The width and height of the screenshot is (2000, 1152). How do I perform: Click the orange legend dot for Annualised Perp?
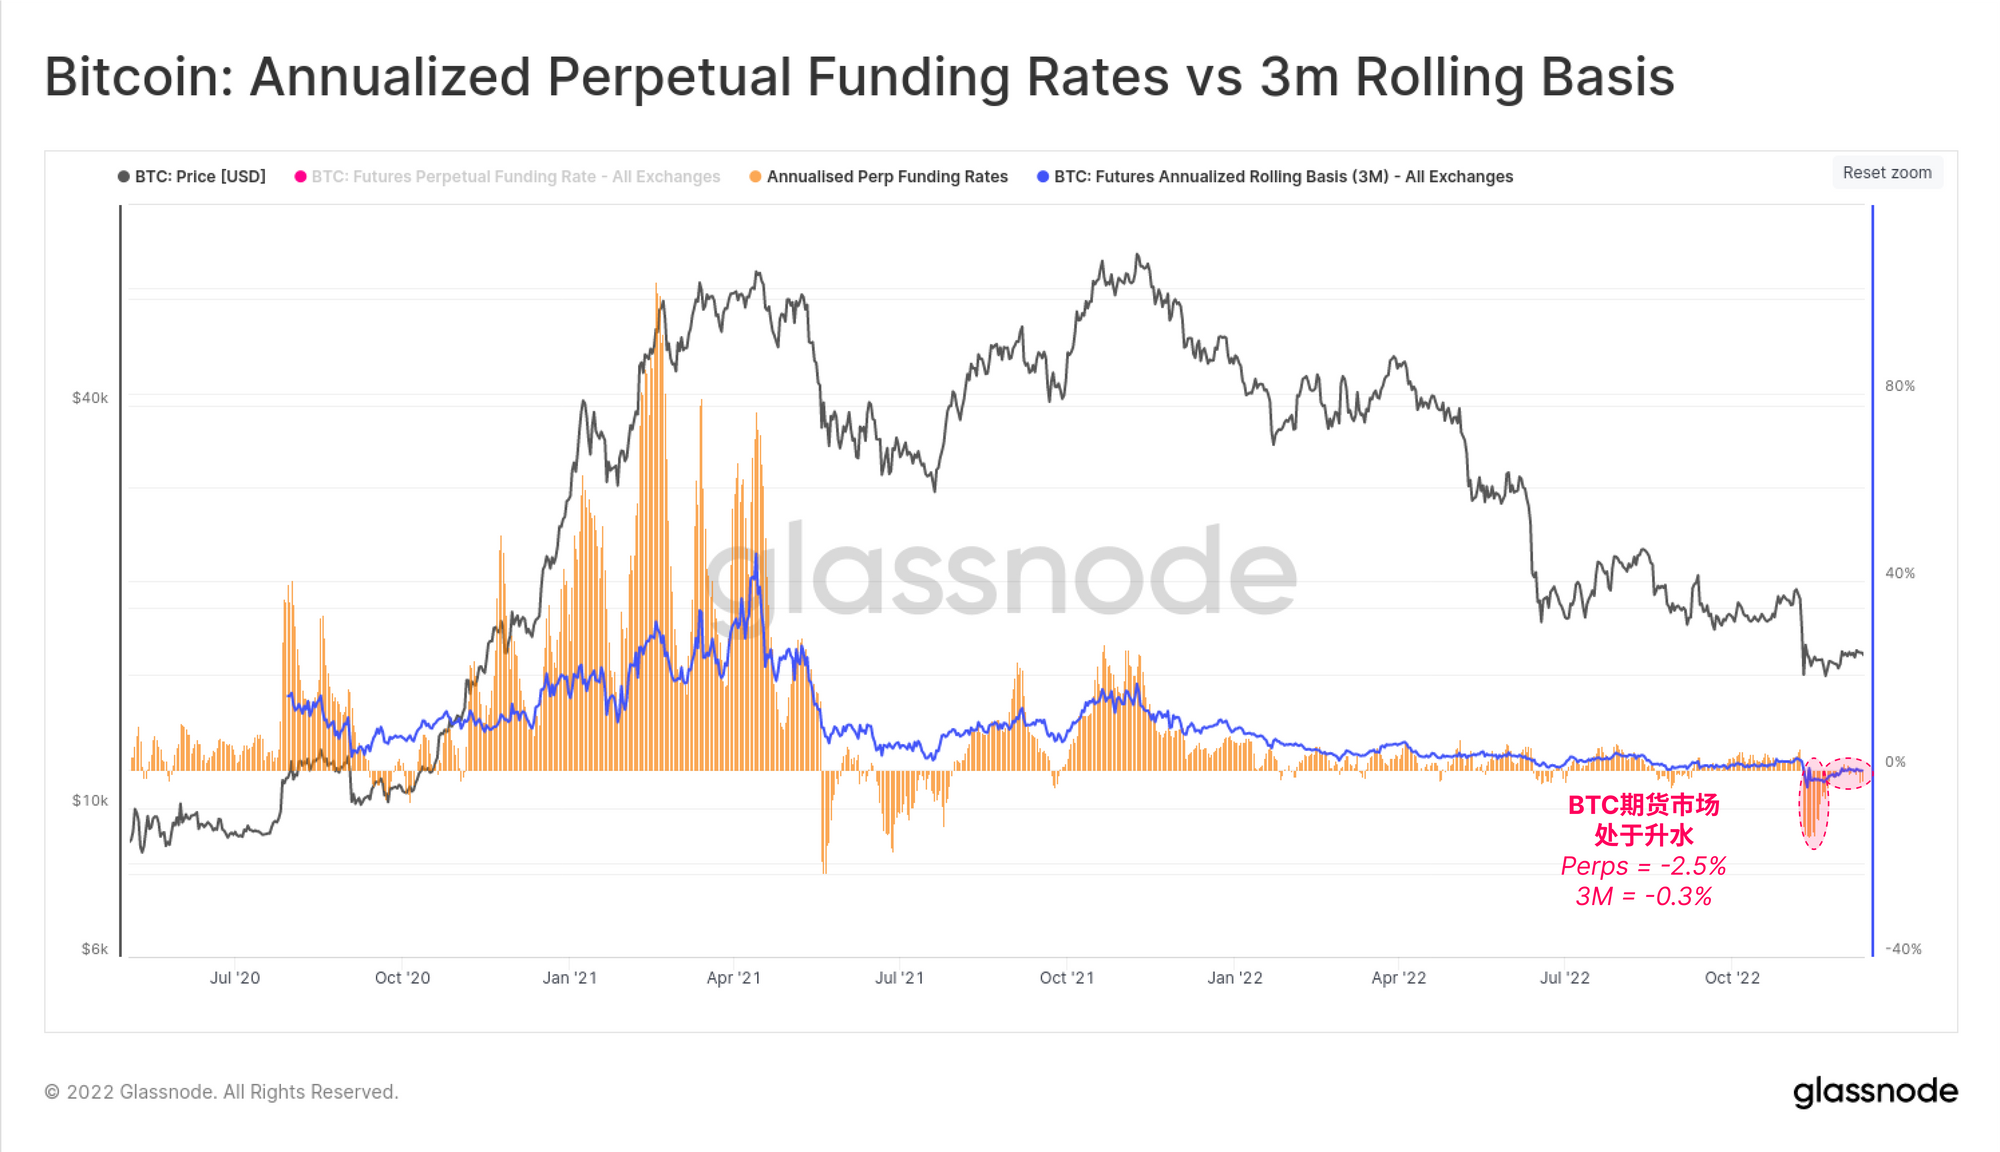[x=755, y=176]
